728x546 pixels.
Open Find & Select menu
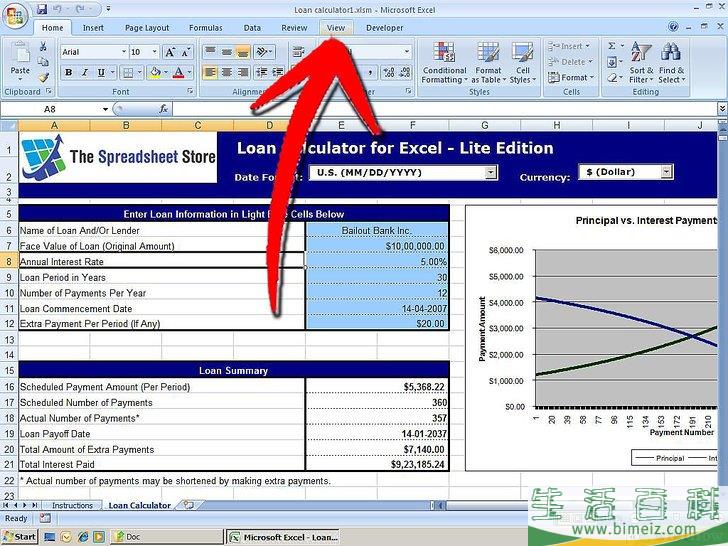tap(671, 63)
